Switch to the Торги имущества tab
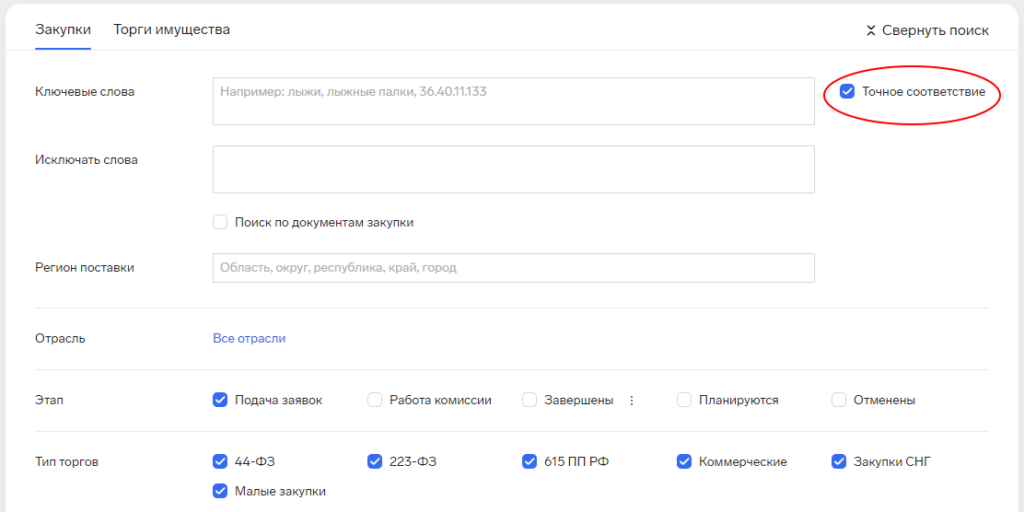This screenshot has height=512, width=1024. (172, 29)
